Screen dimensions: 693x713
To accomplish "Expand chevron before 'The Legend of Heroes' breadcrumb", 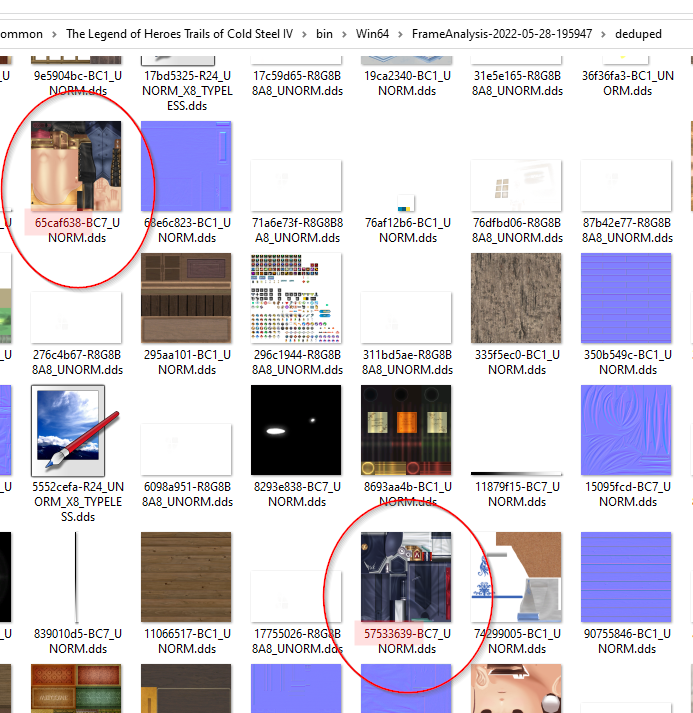I will tap(54, 35).
